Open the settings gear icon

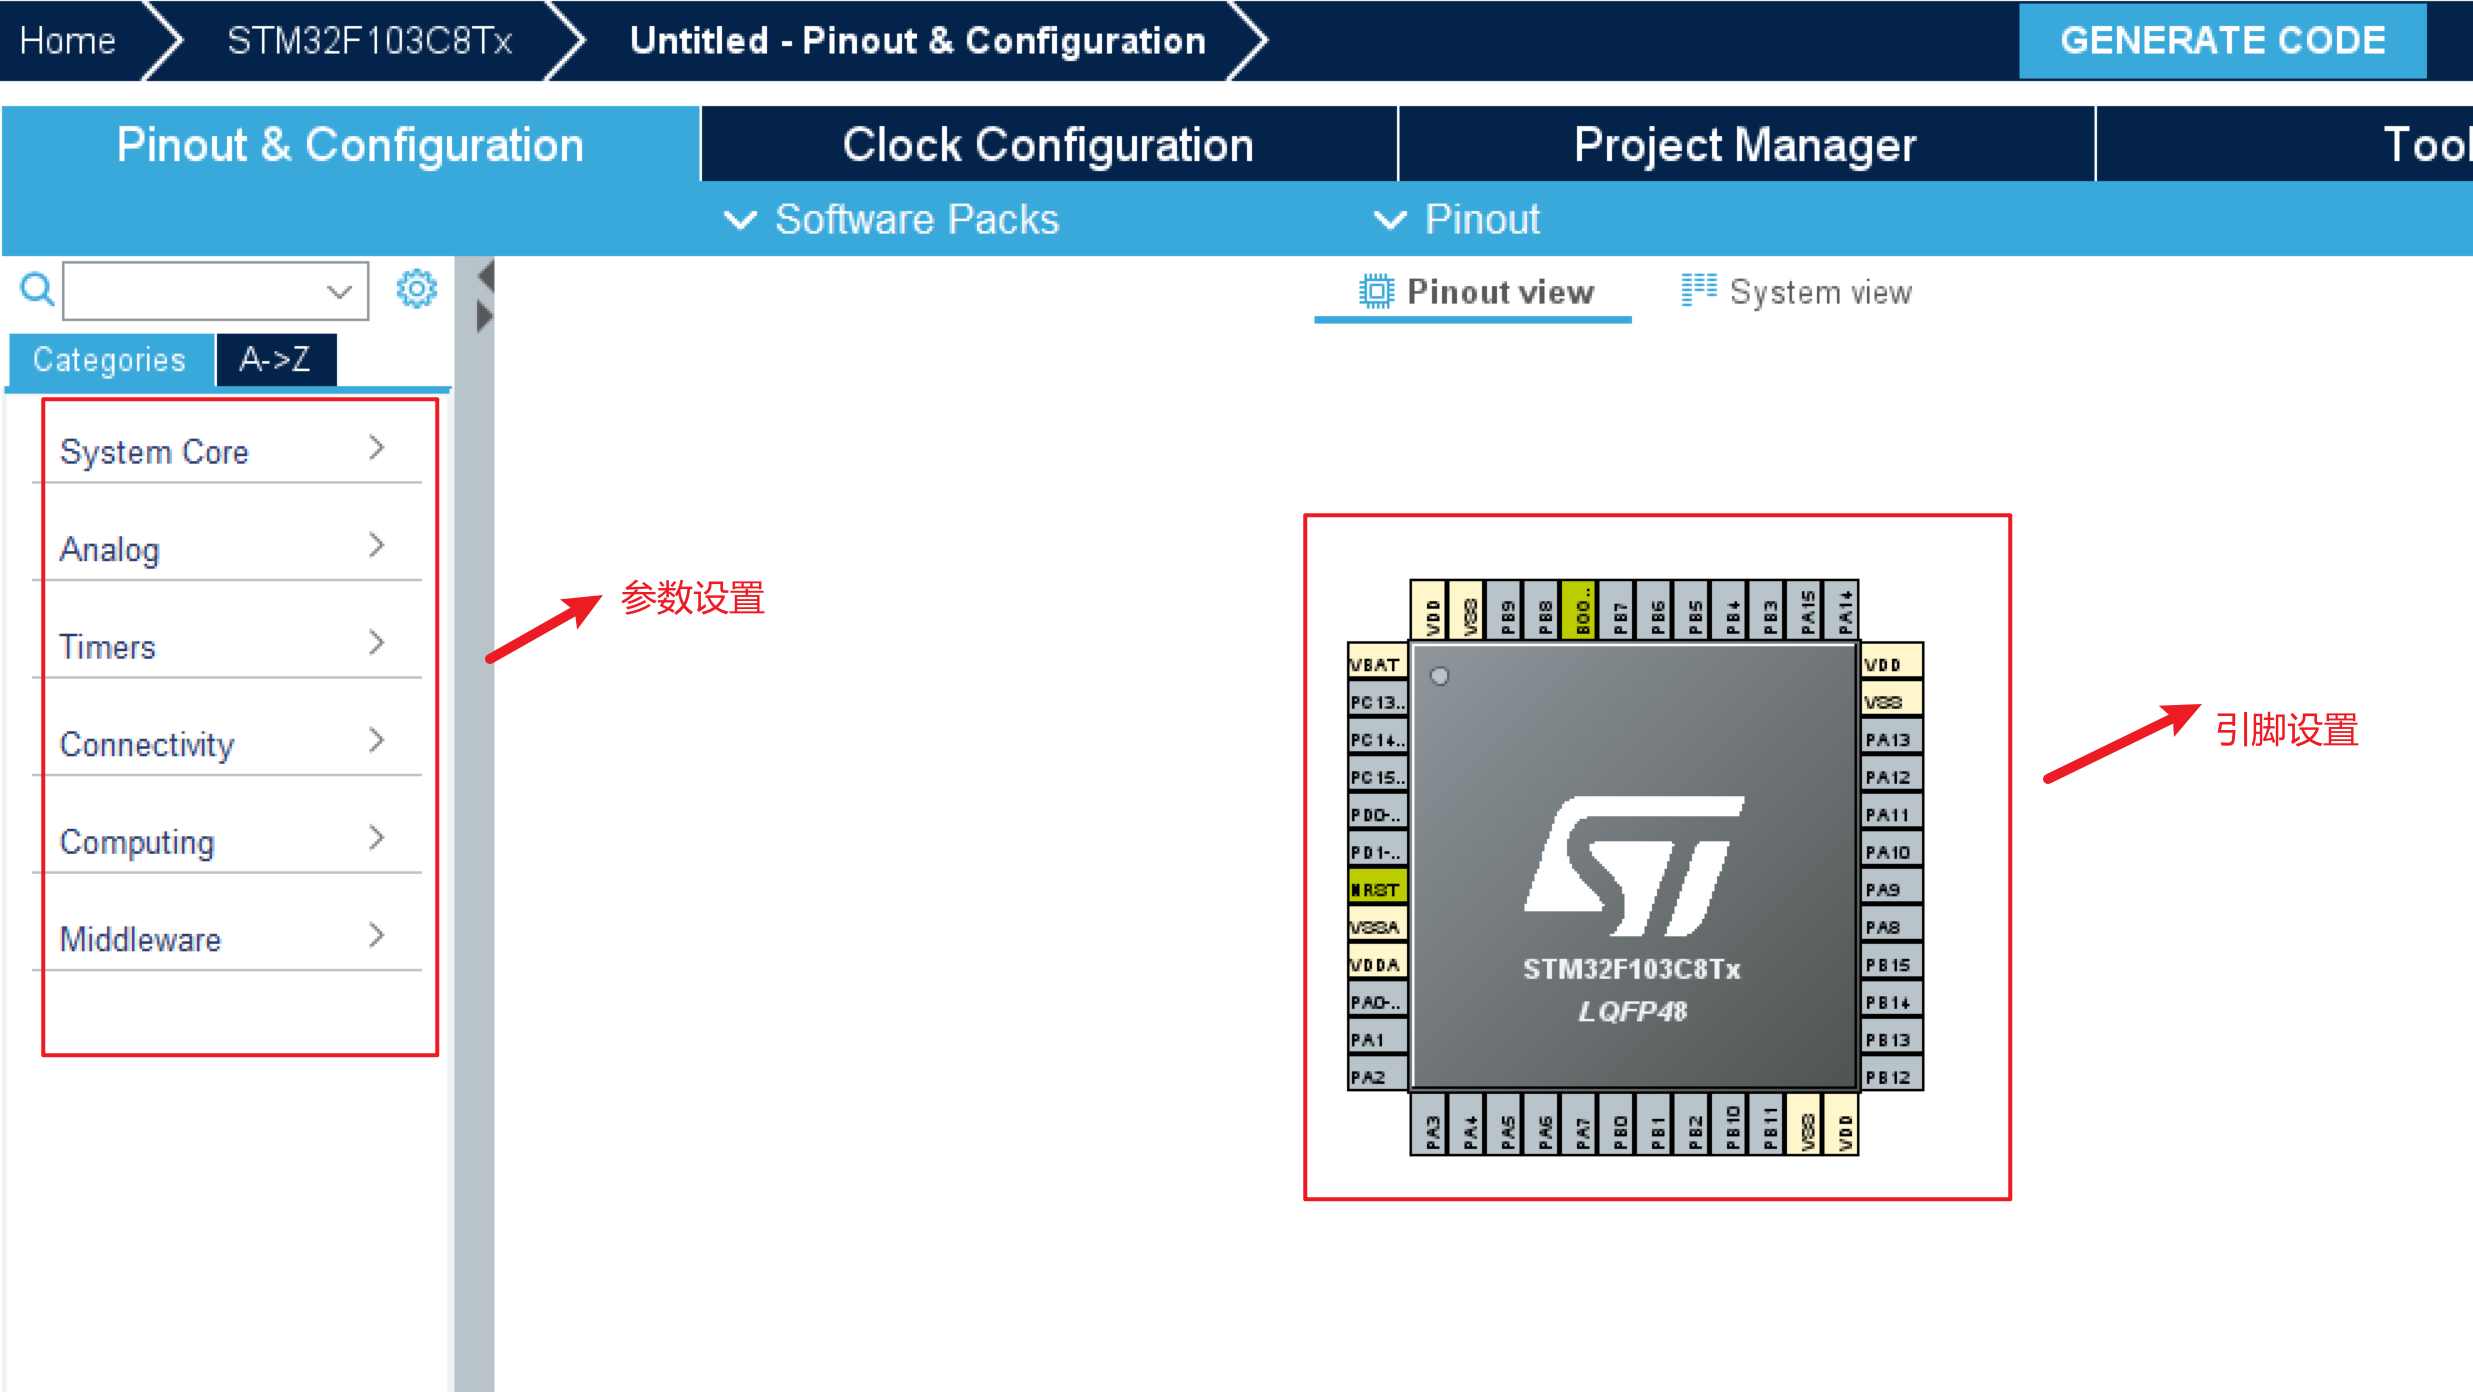pos(416,289)
